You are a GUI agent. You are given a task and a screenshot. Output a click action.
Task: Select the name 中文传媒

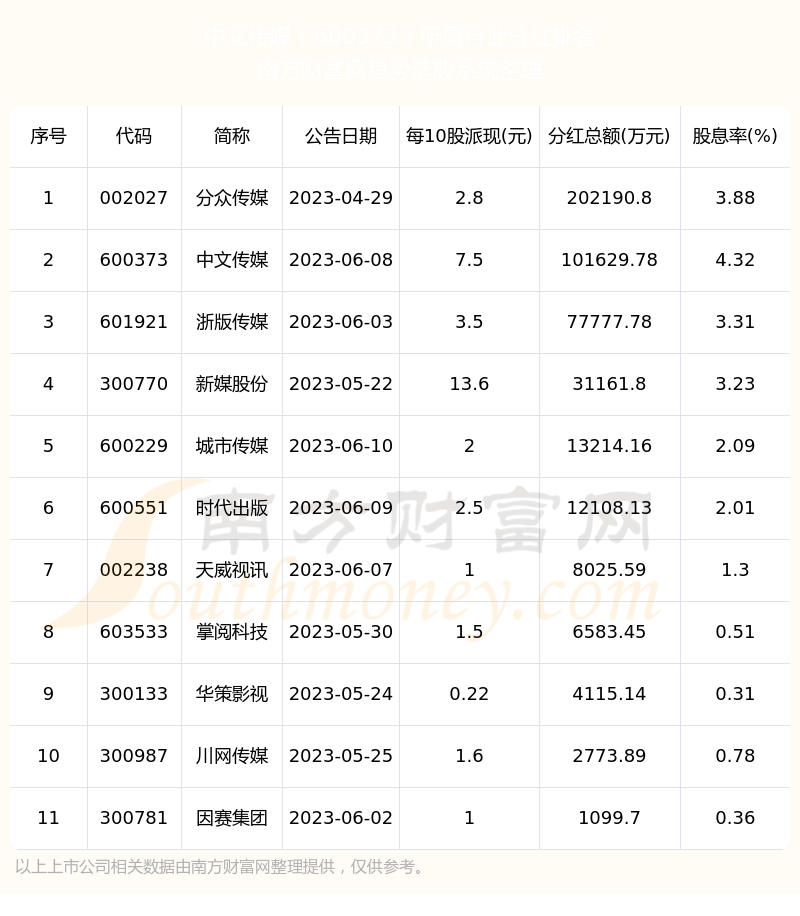(232, 260)
